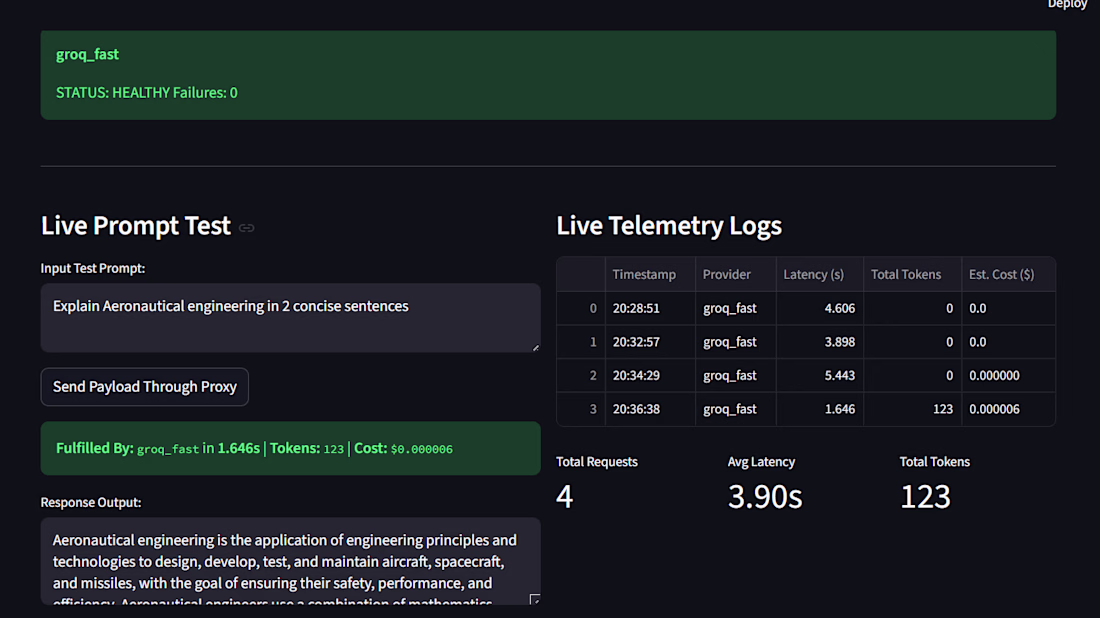Select the 20:28:51 timestamp cell
Viewport: 1100px width, 618px height.
tap(650, 308)
